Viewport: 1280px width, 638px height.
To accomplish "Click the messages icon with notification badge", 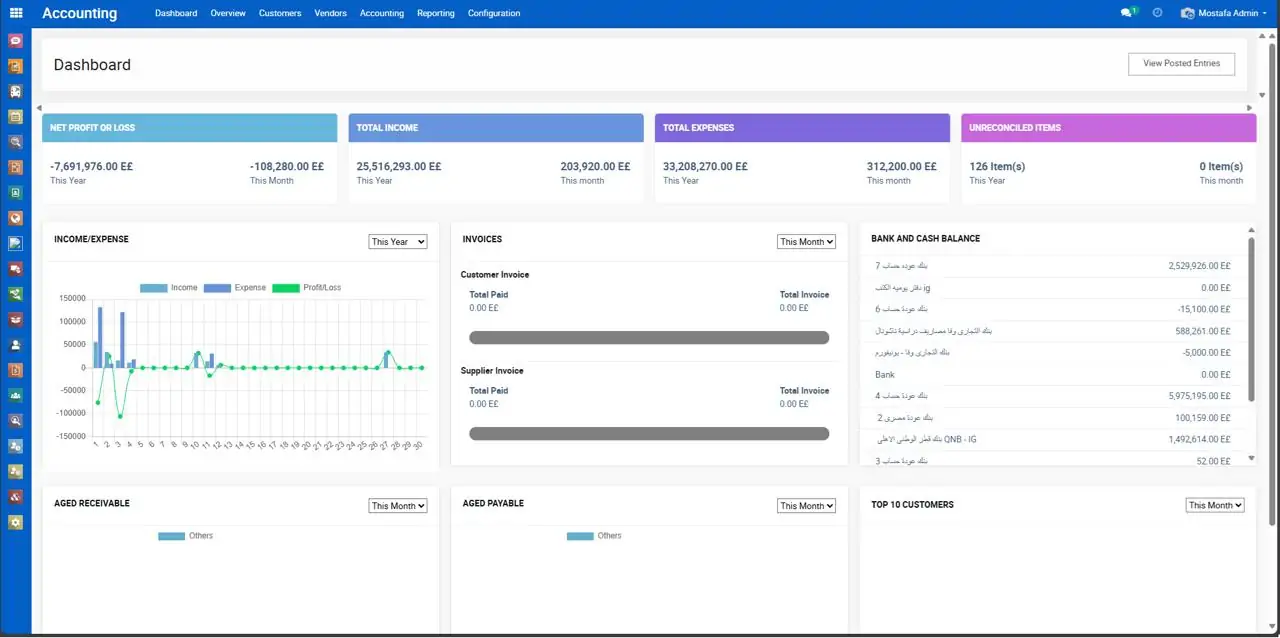I will [x=1128, y=12].
